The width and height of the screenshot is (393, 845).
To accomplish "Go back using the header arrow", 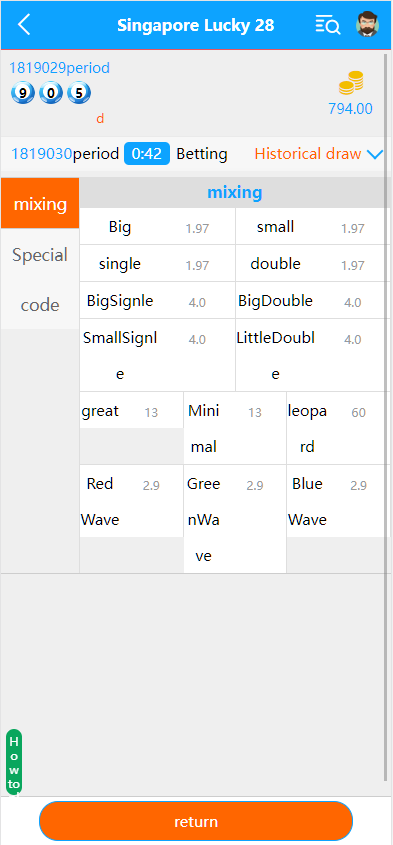I will 24,25.
